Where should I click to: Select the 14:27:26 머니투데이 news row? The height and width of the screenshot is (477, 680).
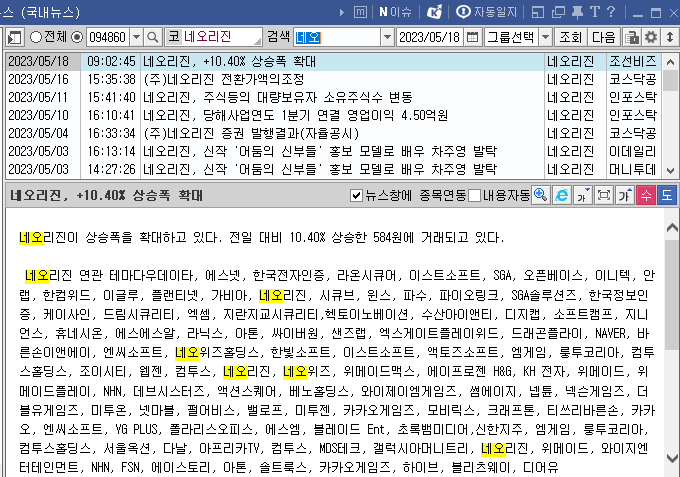point(333,169)
